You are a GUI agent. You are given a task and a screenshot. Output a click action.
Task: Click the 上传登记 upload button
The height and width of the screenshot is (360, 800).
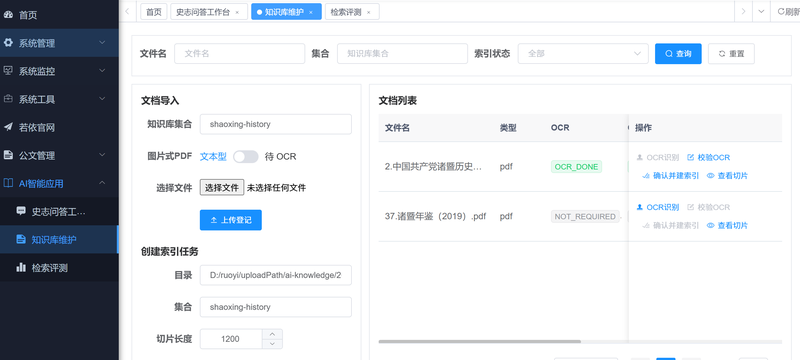[x=231, y=220]
